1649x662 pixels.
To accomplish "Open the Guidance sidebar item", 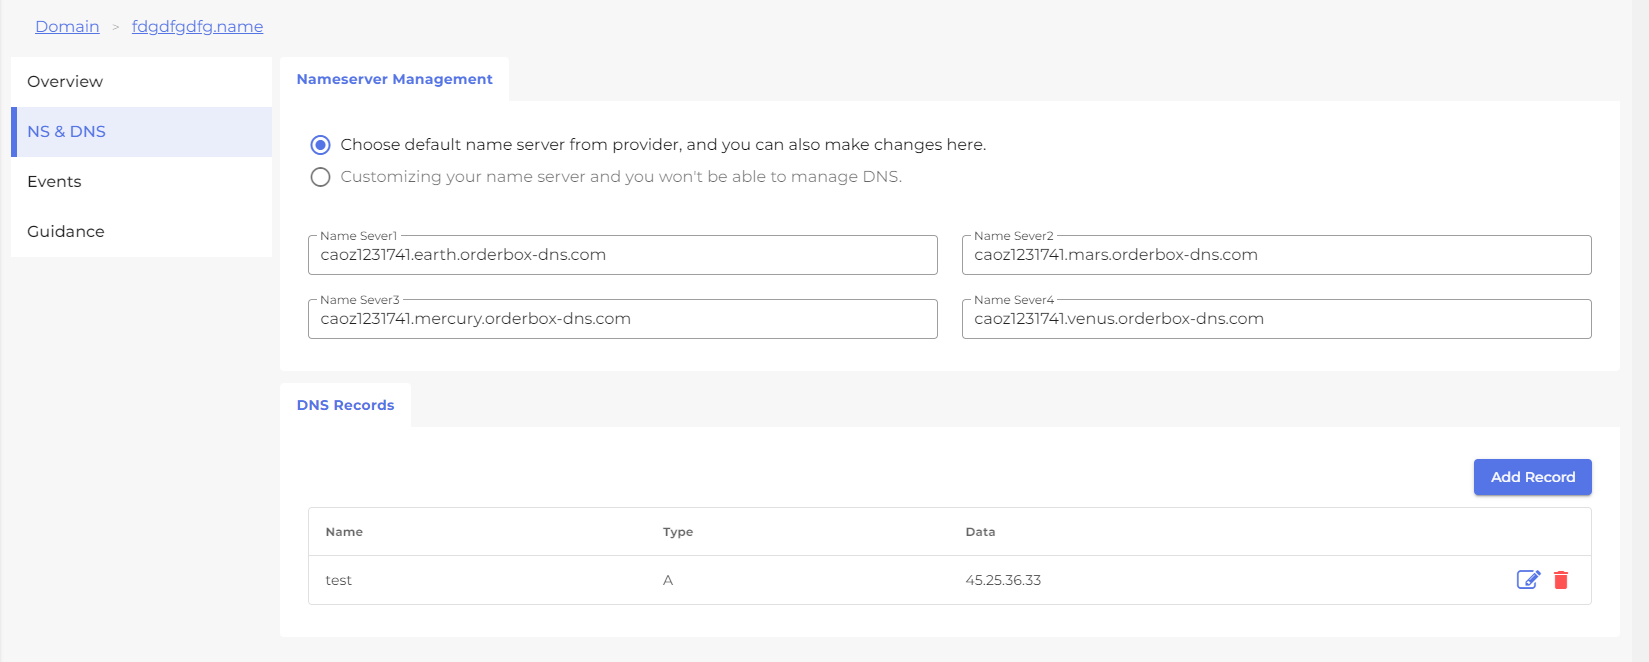I will click(x=141, y=232).
